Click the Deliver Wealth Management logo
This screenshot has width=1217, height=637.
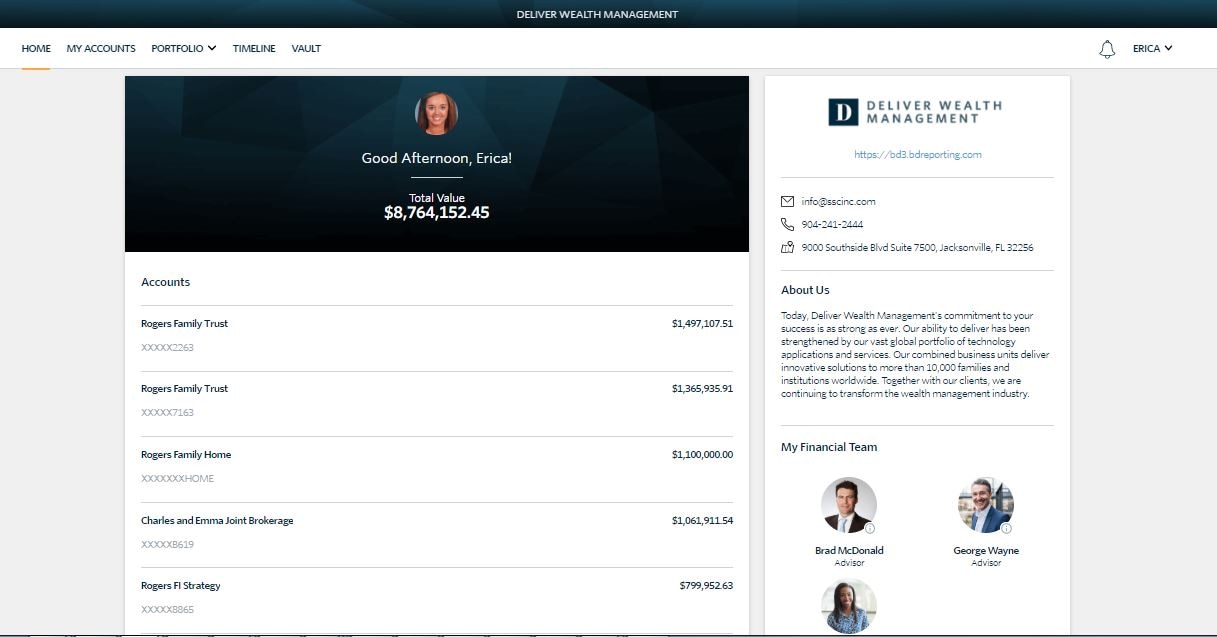(x=916, y=111)
